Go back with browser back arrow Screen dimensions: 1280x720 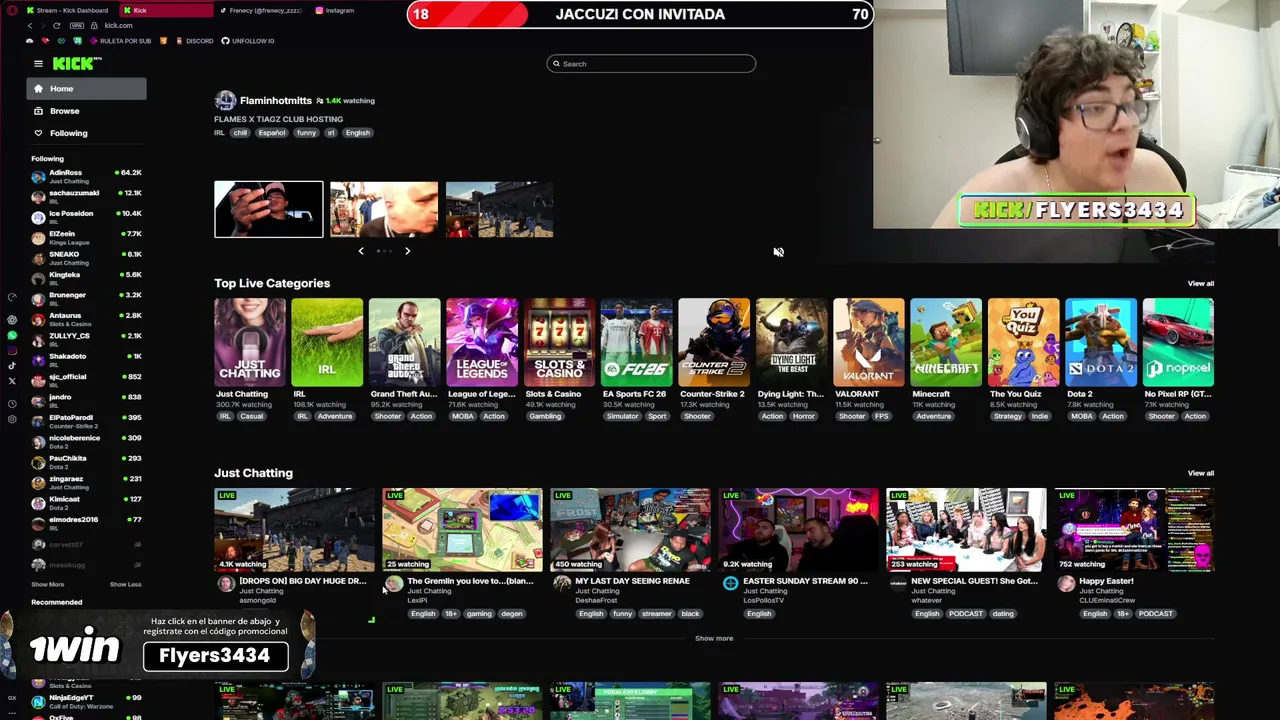(30, 25)
